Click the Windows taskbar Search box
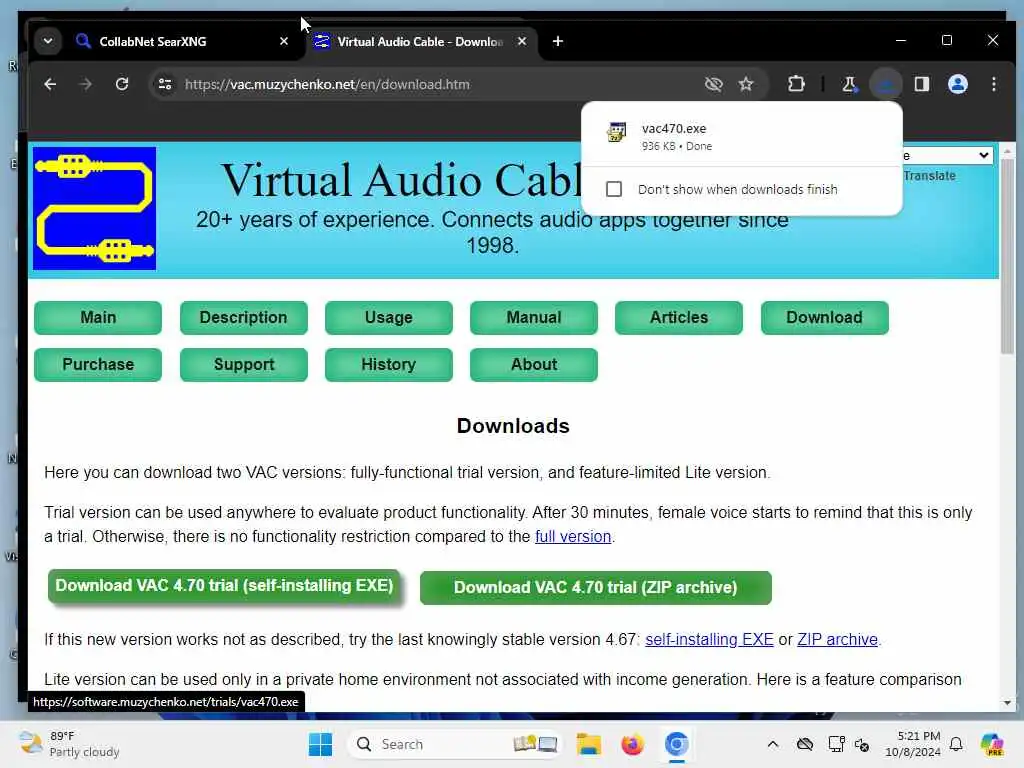Screen dimensions: 1024x768 [x=455, y=744]
